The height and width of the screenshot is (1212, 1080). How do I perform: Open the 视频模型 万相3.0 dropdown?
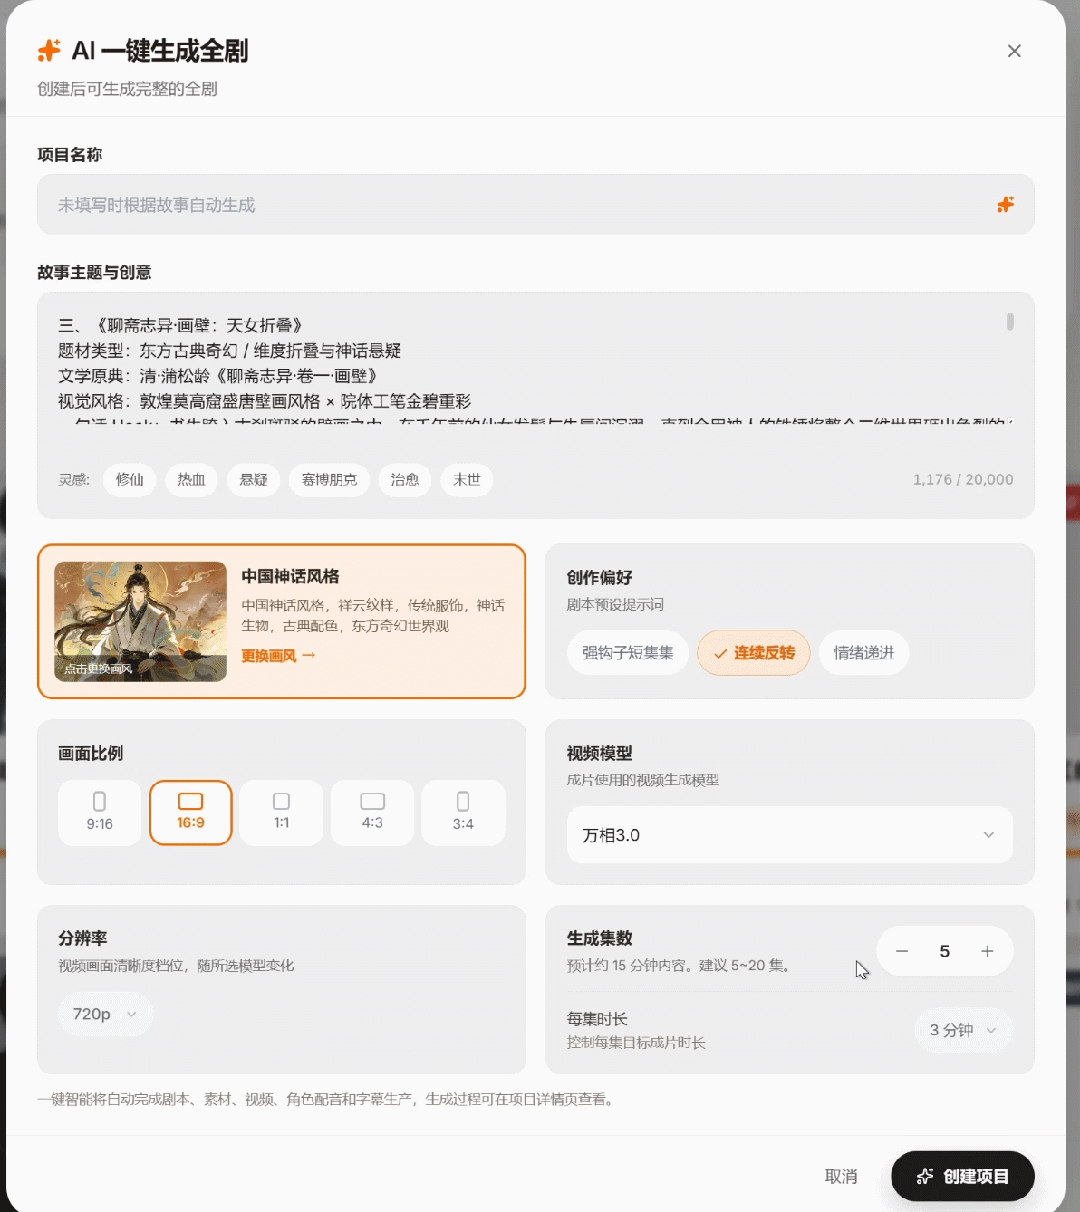point(790,835)
